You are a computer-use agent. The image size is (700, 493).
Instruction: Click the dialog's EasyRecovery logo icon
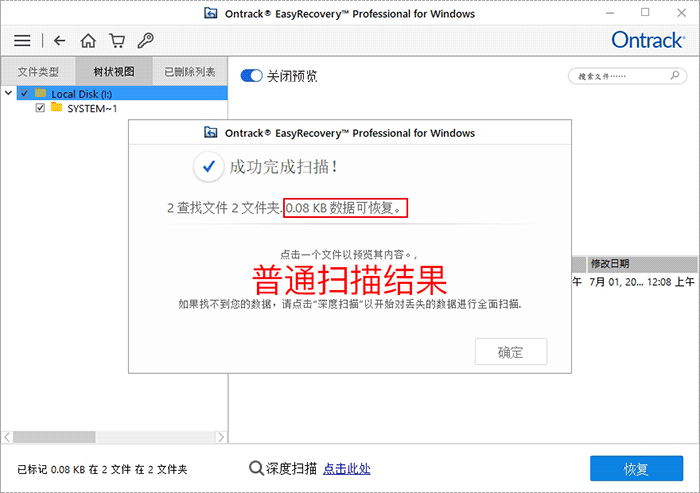(x=211, y=133)
